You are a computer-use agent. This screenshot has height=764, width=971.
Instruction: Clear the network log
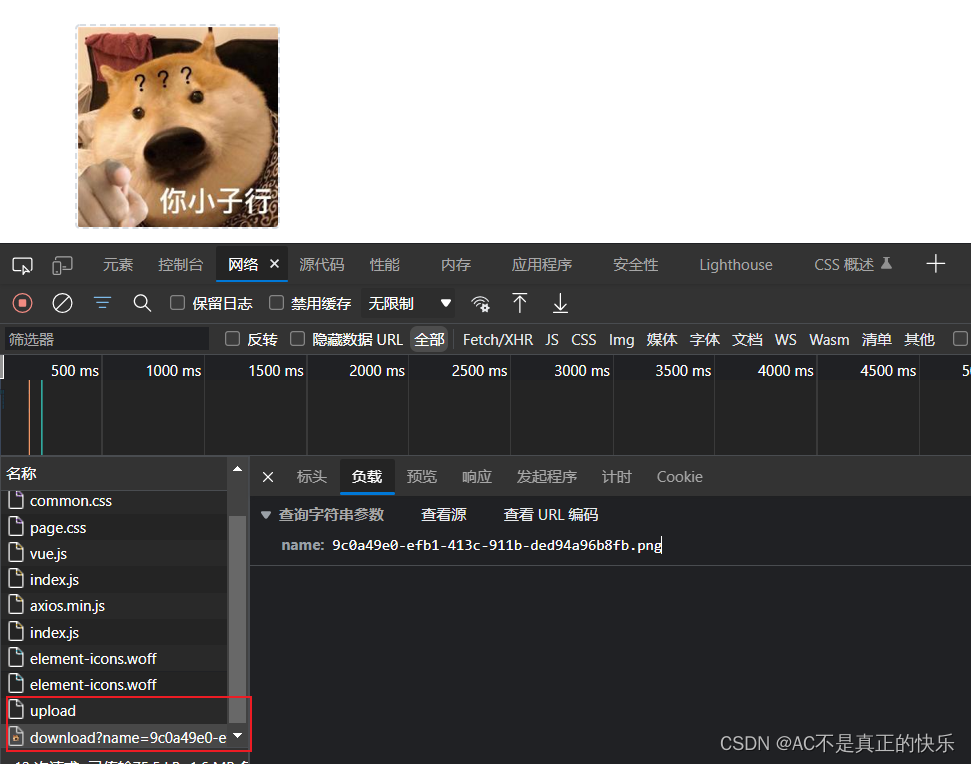[x=62, y=303]
